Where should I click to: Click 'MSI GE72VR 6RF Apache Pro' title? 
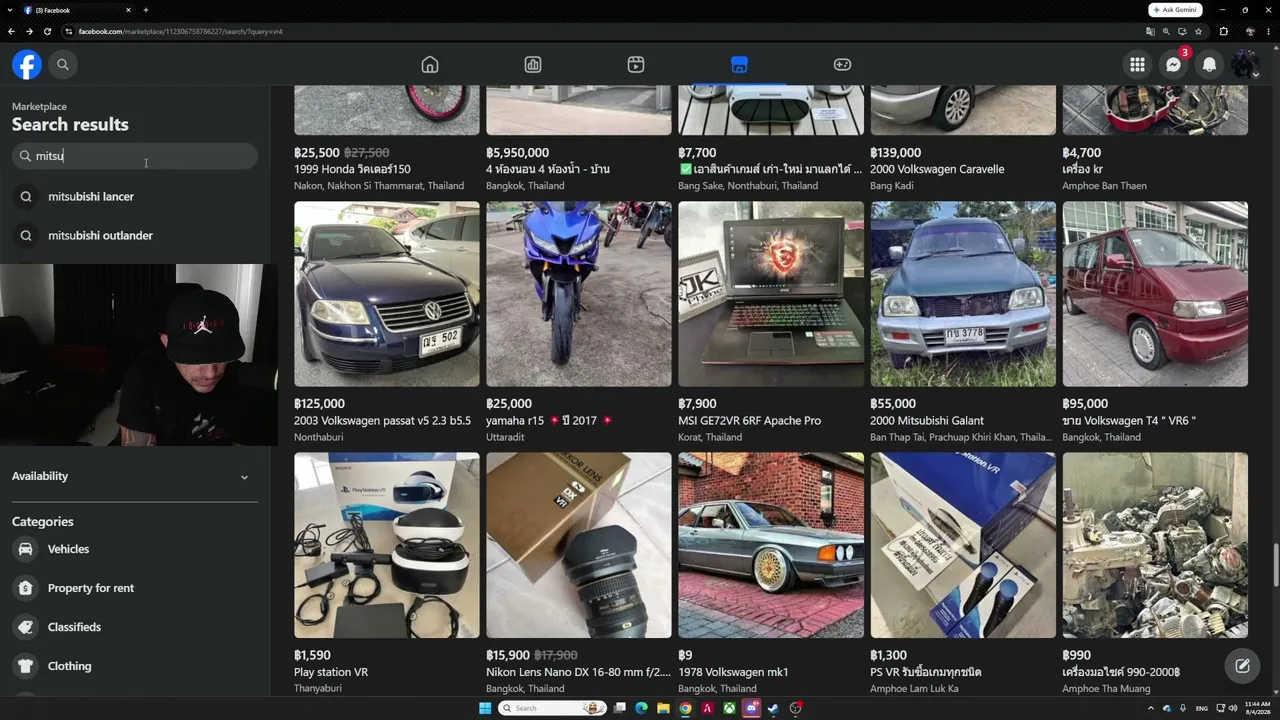(749, 421)
